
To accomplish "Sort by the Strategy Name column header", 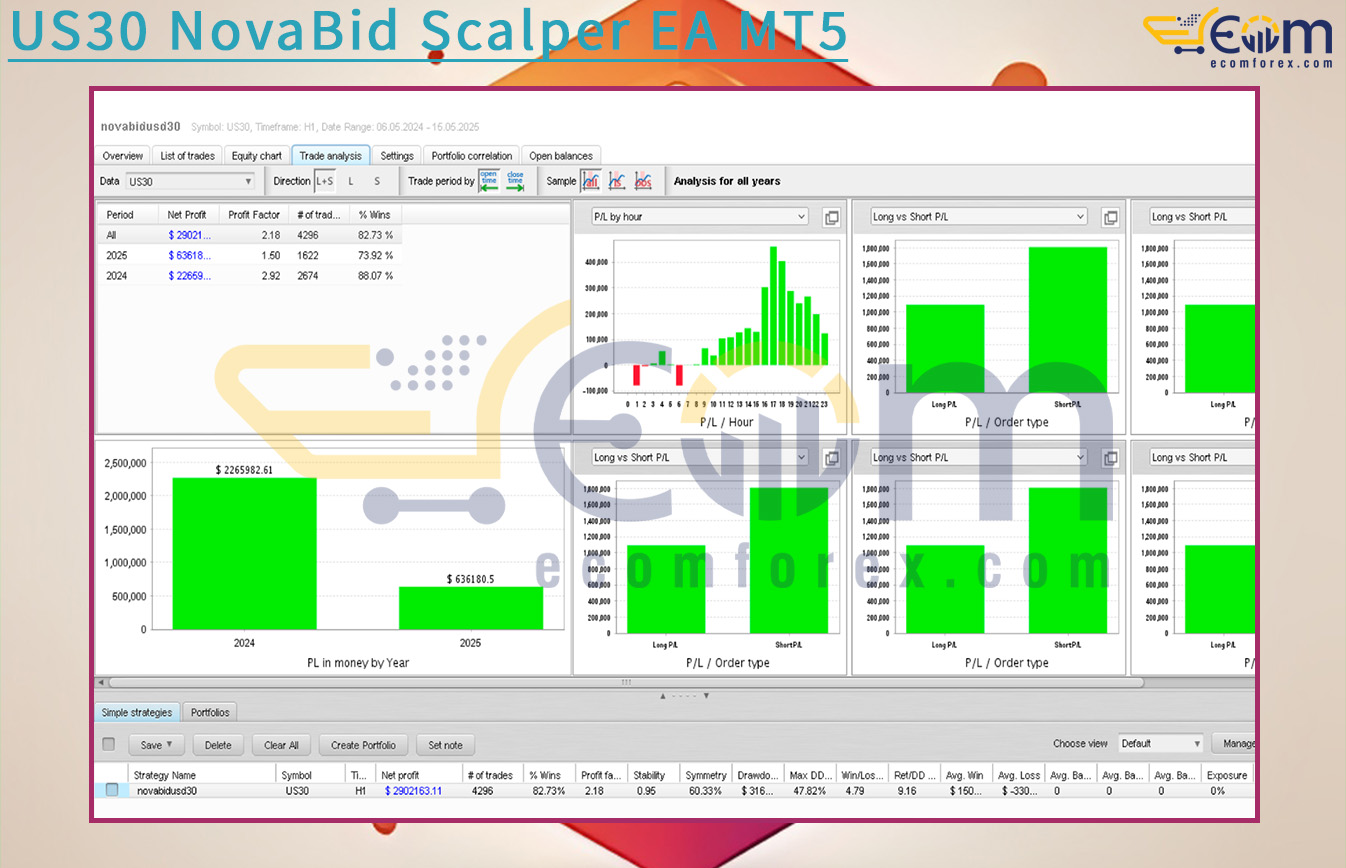I will coord(203,775).
